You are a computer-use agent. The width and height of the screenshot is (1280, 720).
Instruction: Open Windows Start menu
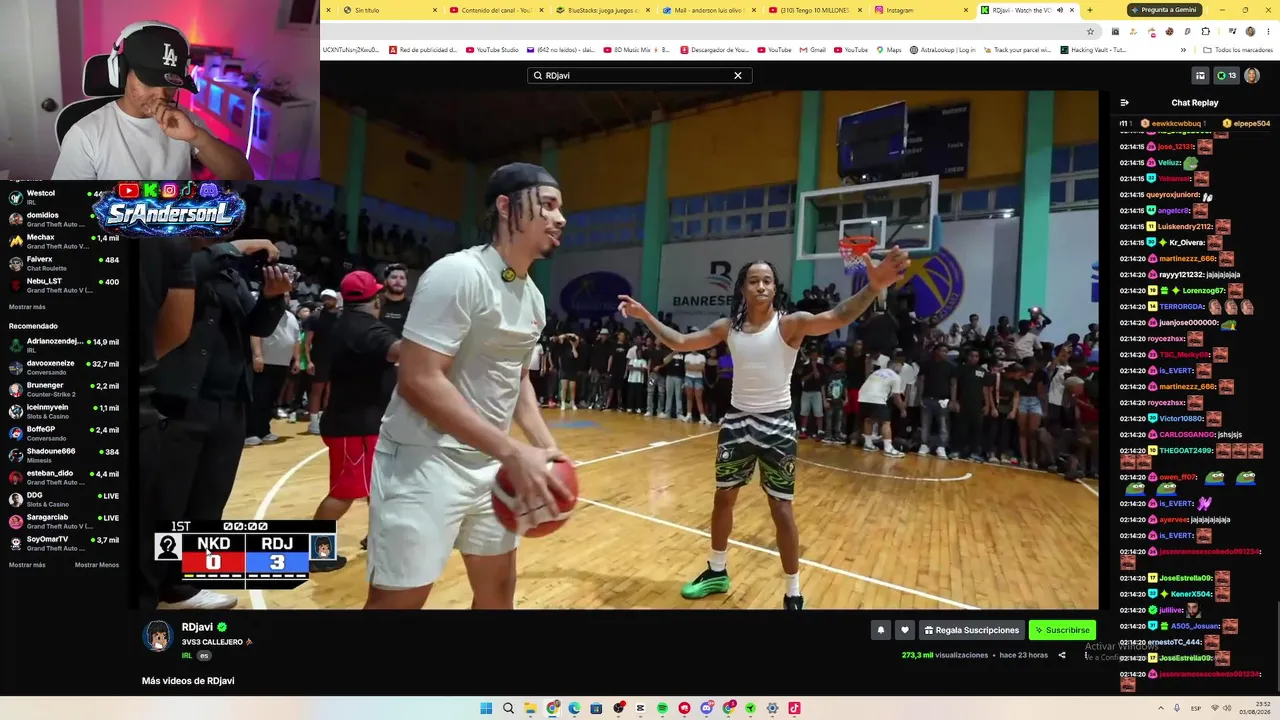[x=486, y=708]
